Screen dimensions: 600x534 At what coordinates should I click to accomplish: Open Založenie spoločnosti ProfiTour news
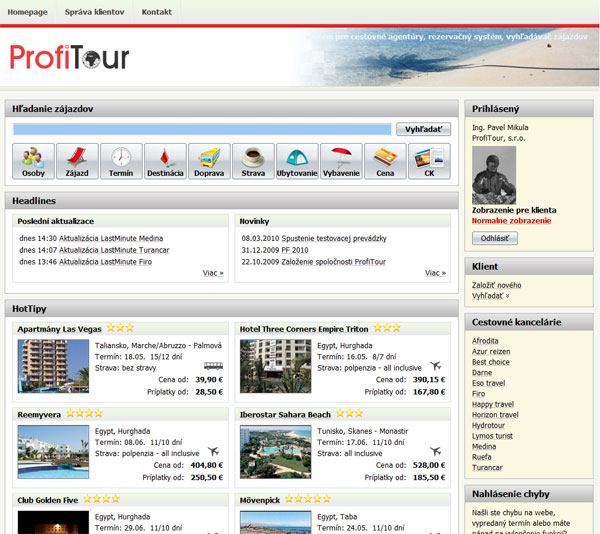pyautogui.click(x=333, y=262)
